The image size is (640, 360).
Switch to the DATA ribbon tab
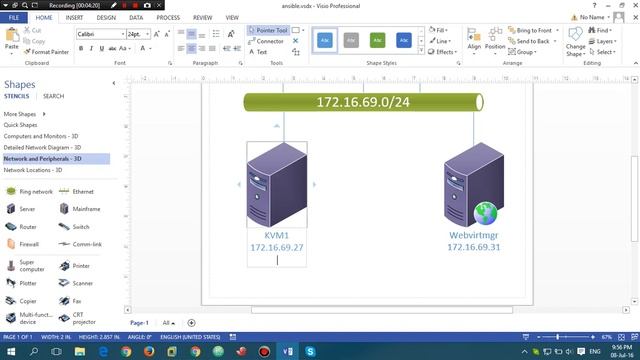pyautogui.click(x=136, y=18)
